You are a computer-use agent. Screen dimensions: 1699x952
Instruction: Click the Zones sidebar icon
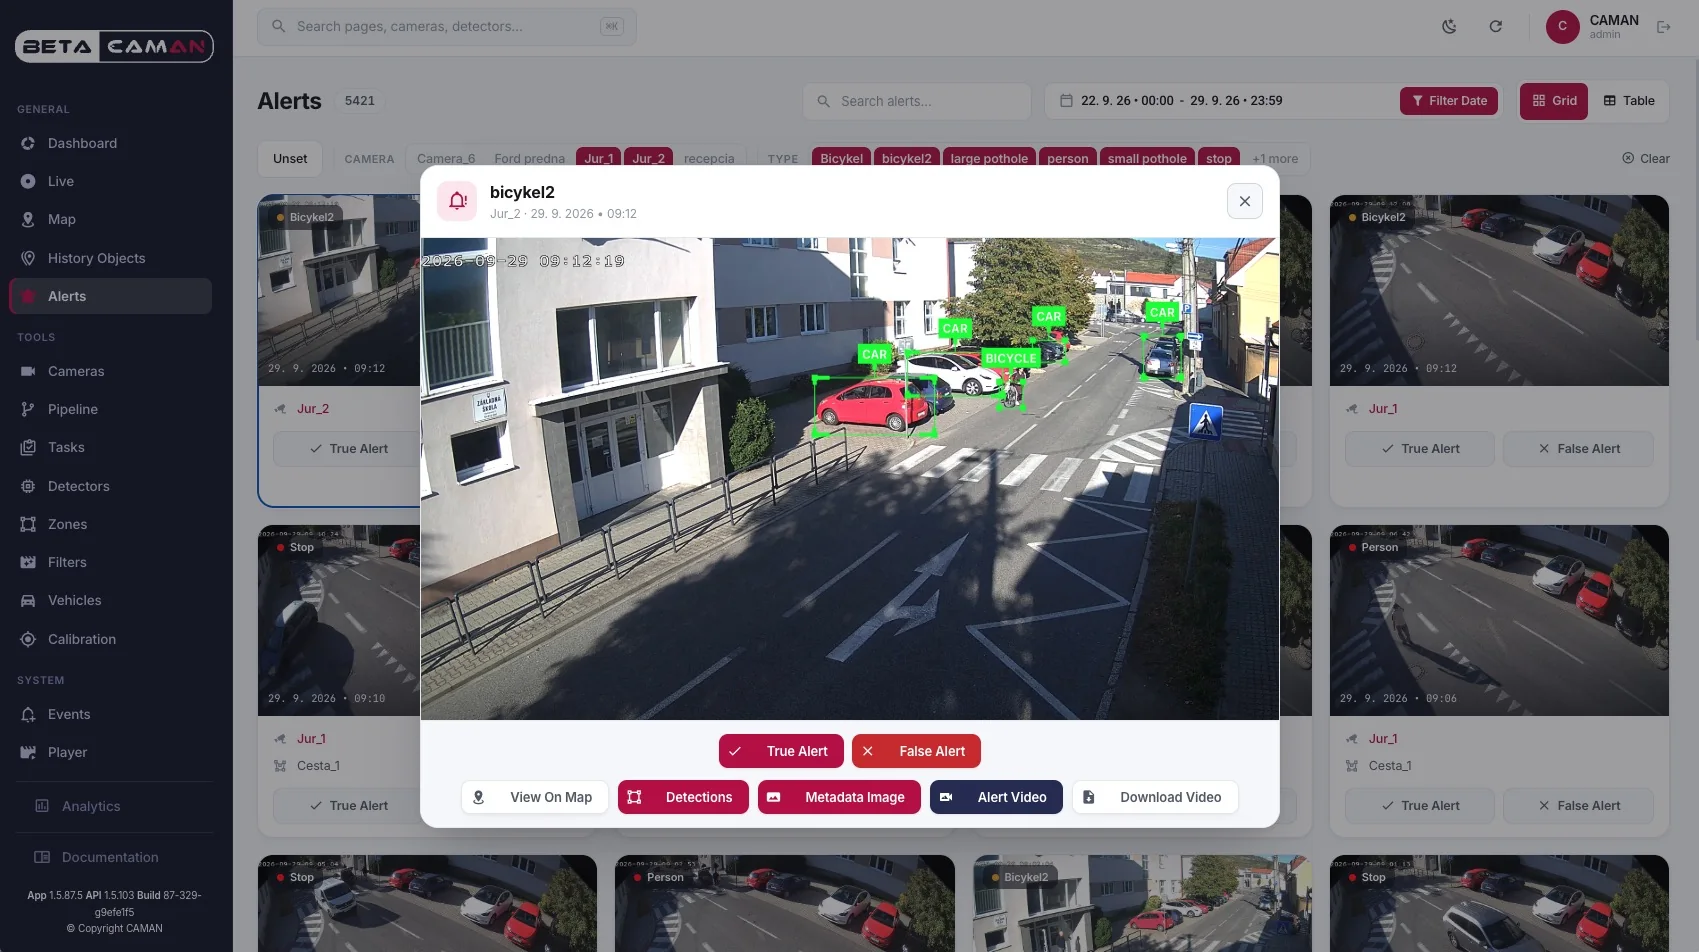click(28, 524)
